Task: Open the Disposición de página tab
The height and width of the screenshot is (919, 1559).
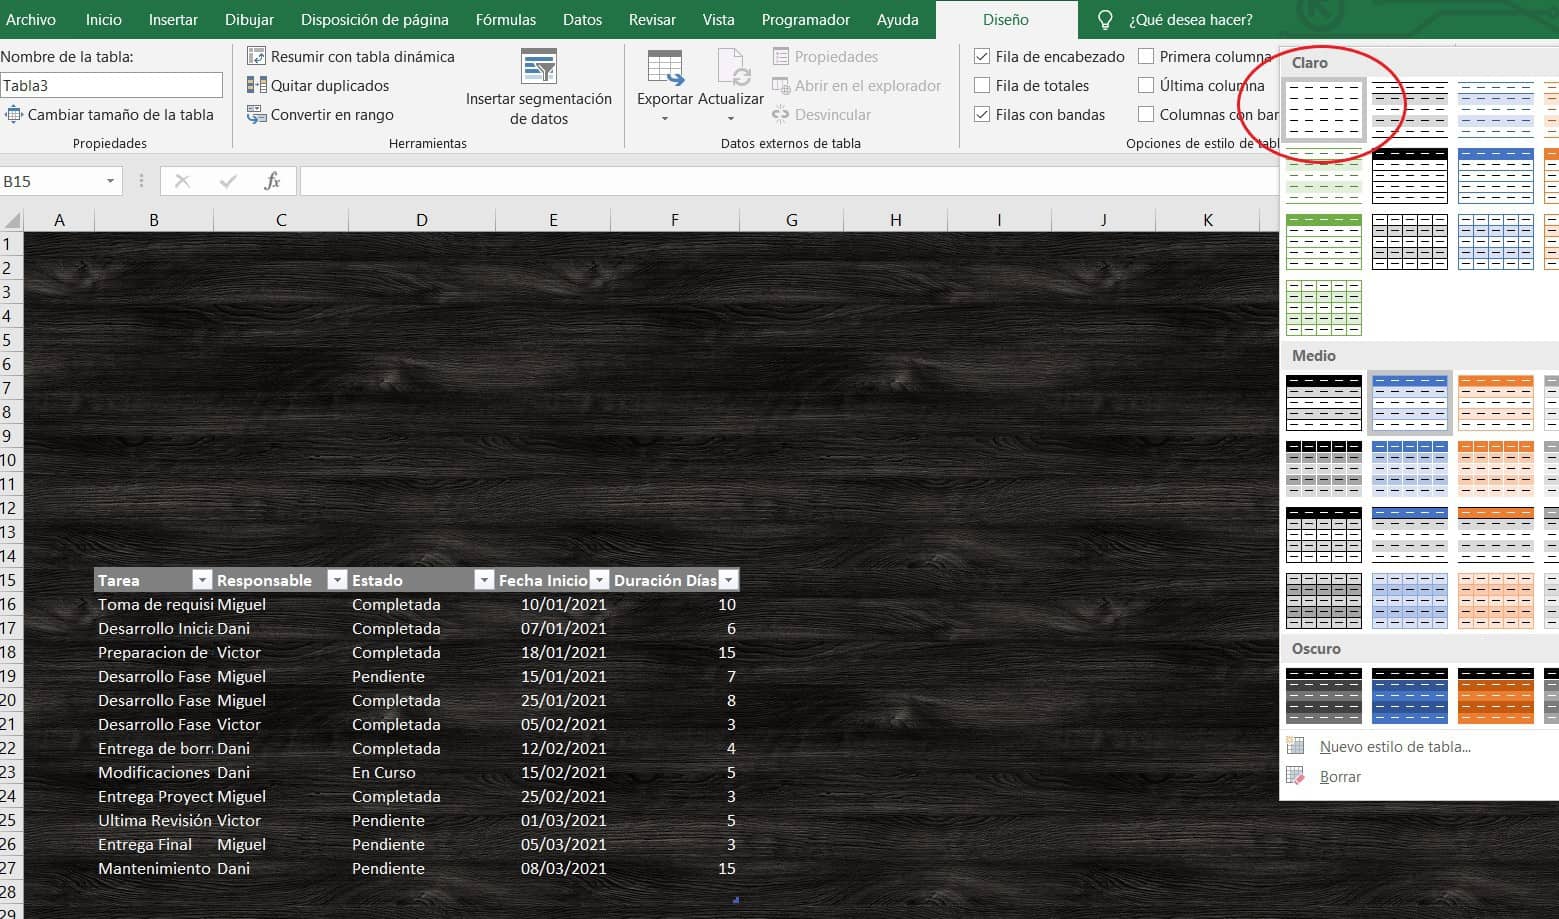Action: tap(375, 19)
